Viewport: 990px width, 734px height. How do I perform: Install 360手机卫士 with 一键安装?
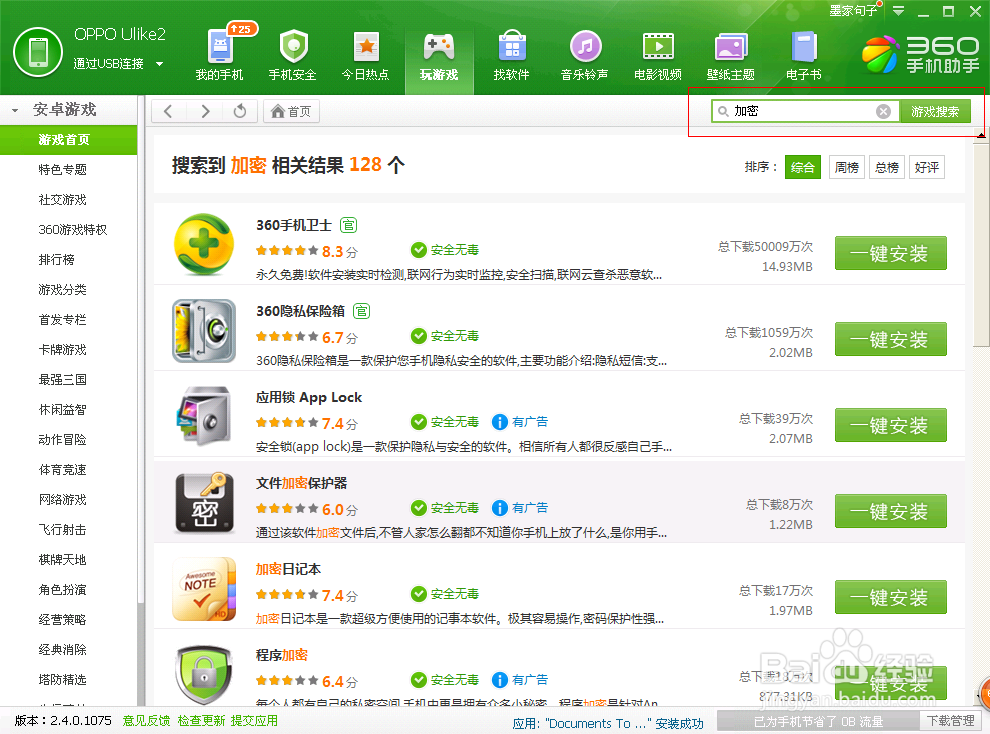pos(890,253)
